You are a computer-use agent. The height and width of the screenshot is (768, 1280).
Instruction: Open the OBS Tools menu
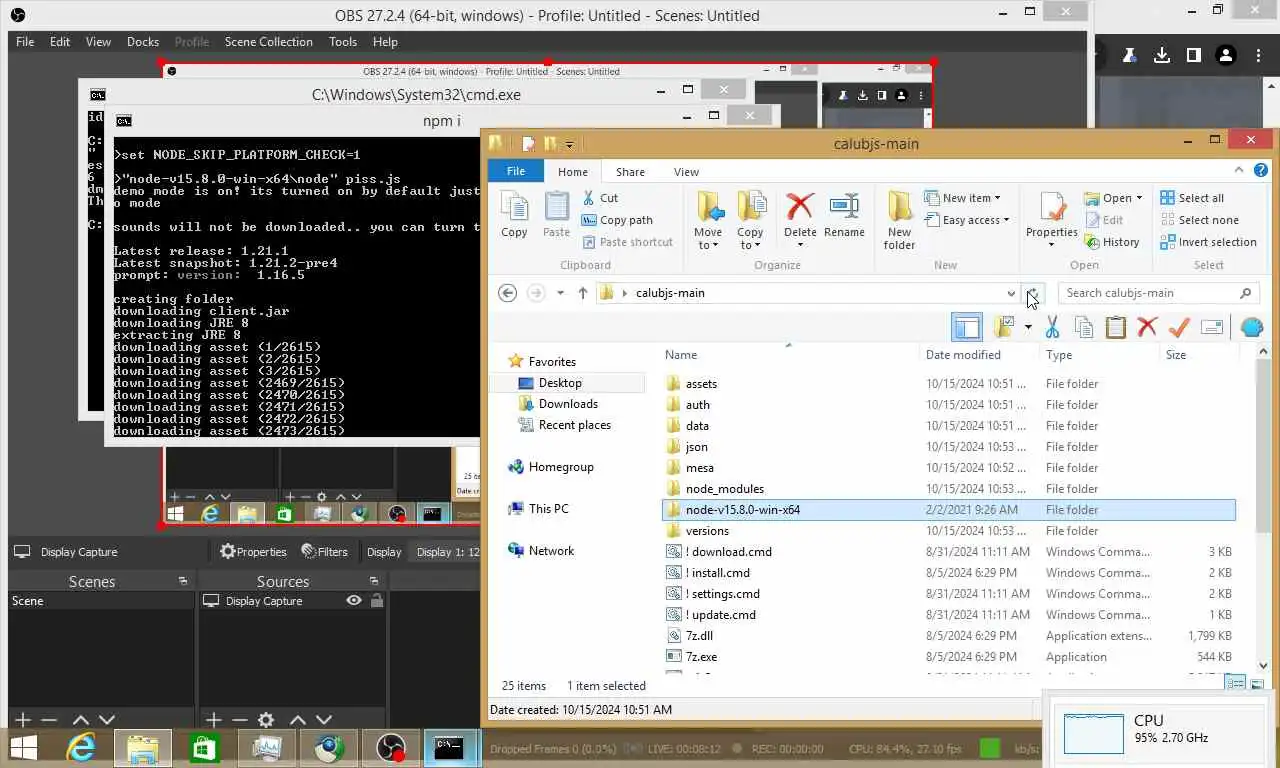[x=342, y=42]
